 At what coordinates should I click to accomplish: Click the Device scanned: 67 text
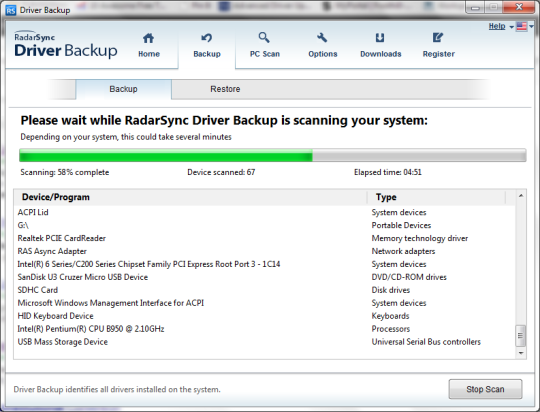[221, 172]
